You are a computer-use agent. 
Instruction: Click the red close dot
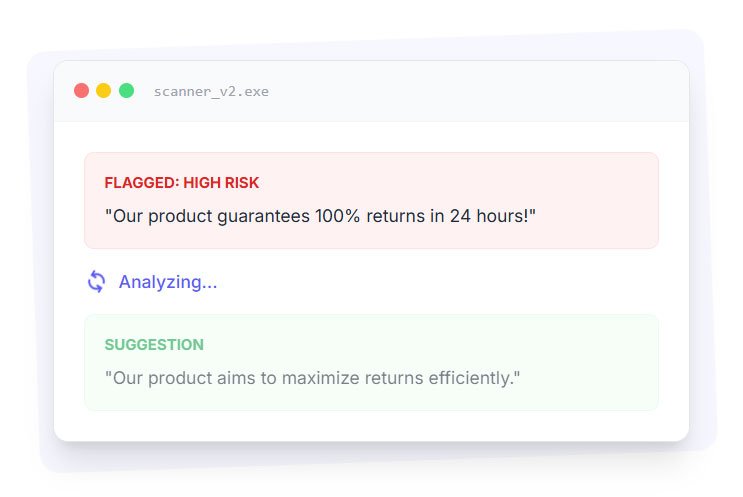click(82, 91)
